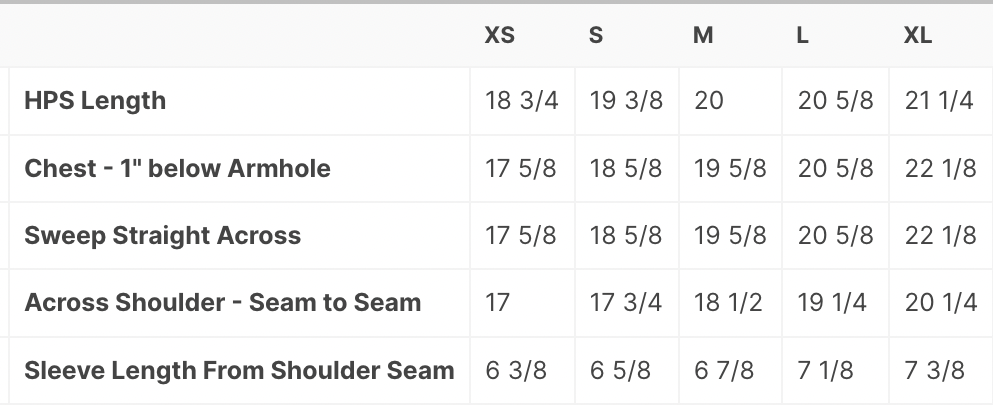
Task: Click the M size column header
Action: point(703,35)
